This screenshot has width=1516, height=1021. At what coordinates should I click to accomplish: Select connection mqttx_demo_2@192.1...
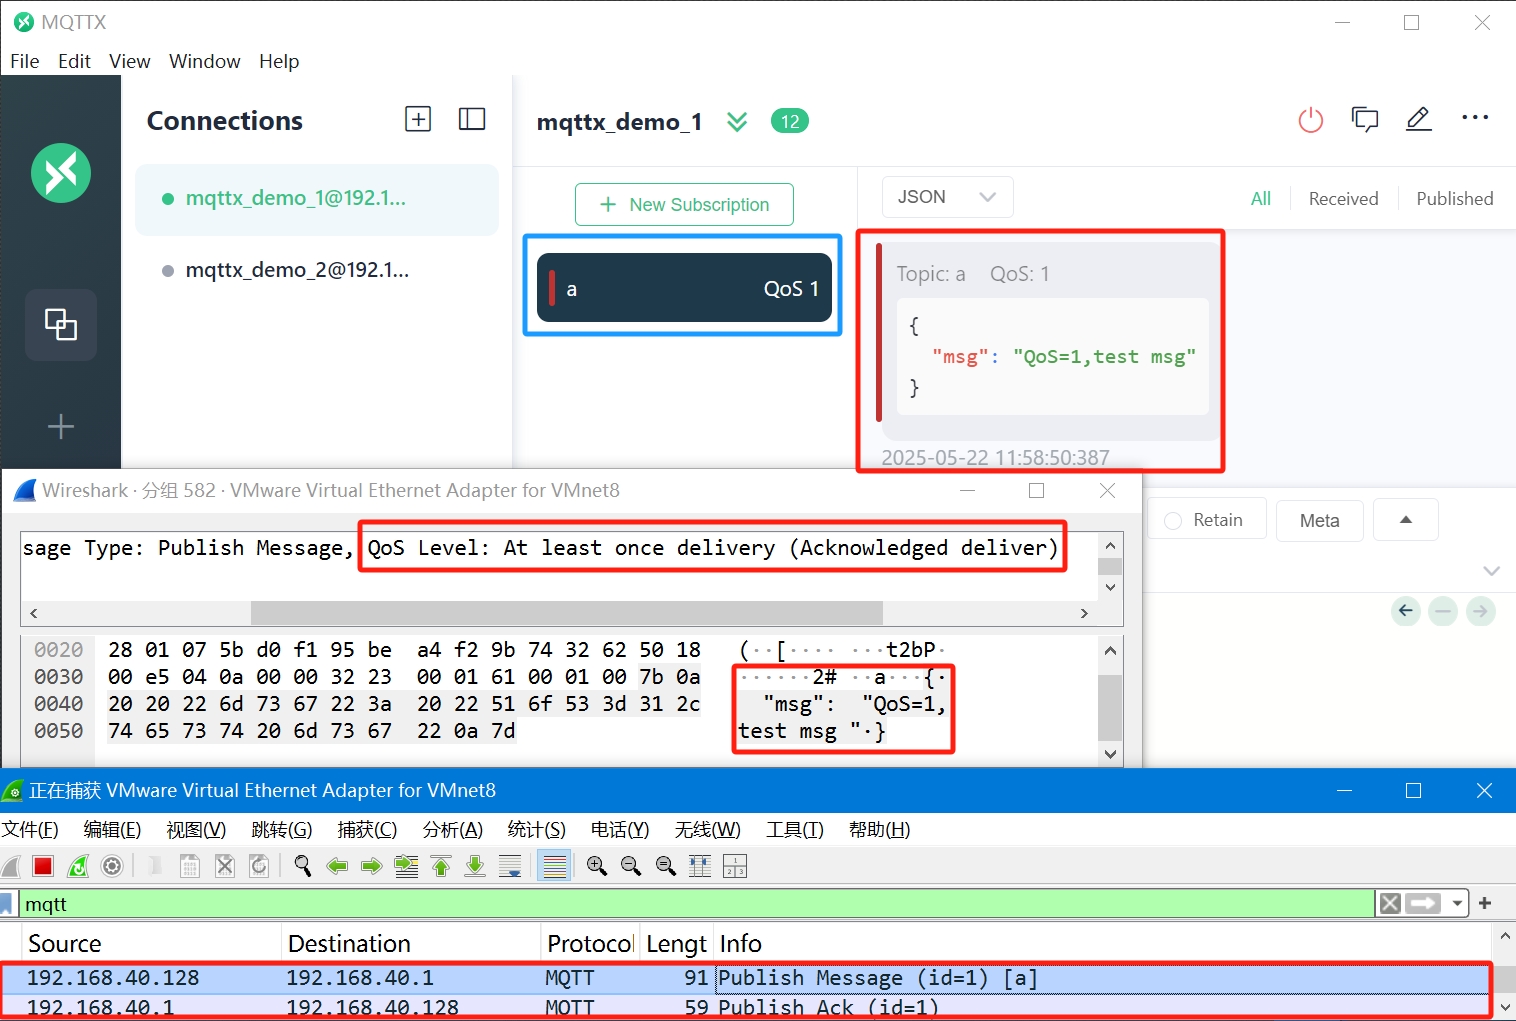(317, 270)
